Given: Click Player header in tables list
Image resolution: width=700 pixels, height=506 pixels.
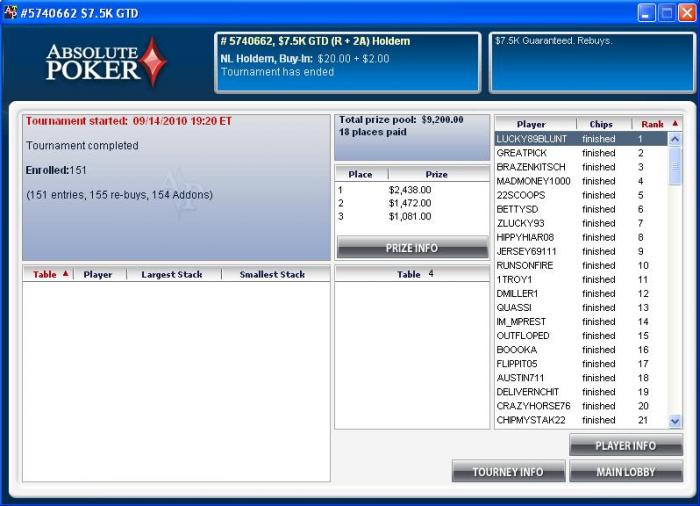Looking at the screenshot, I should point(98,274).
